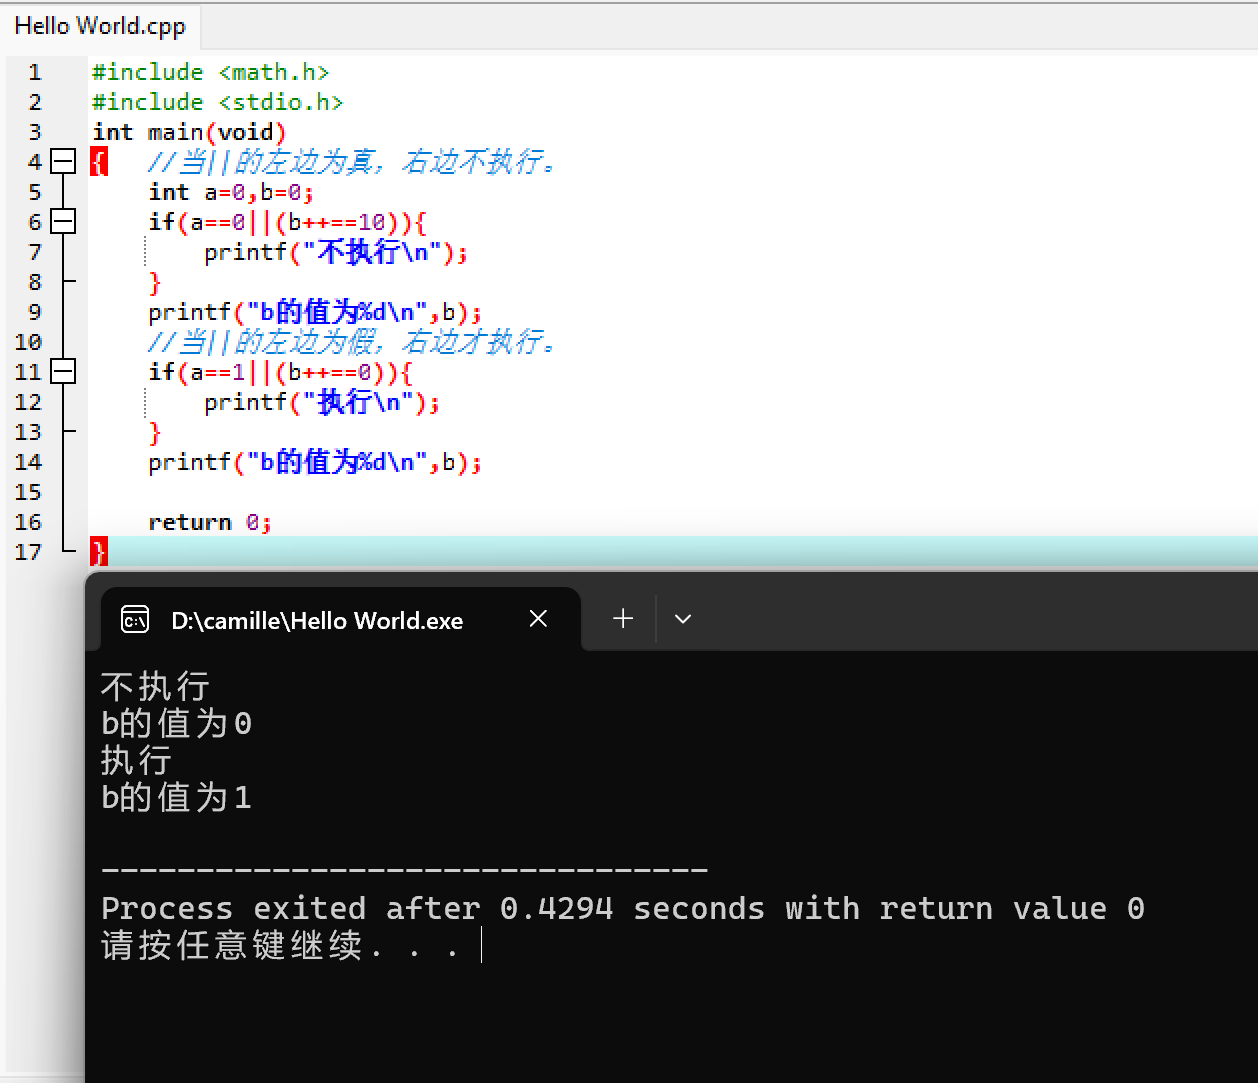This screenshot has height=1083, width=1258.
Task: Click the printf("执行\n") line 12
Action: pyautogui.click(x=322, y=402)
